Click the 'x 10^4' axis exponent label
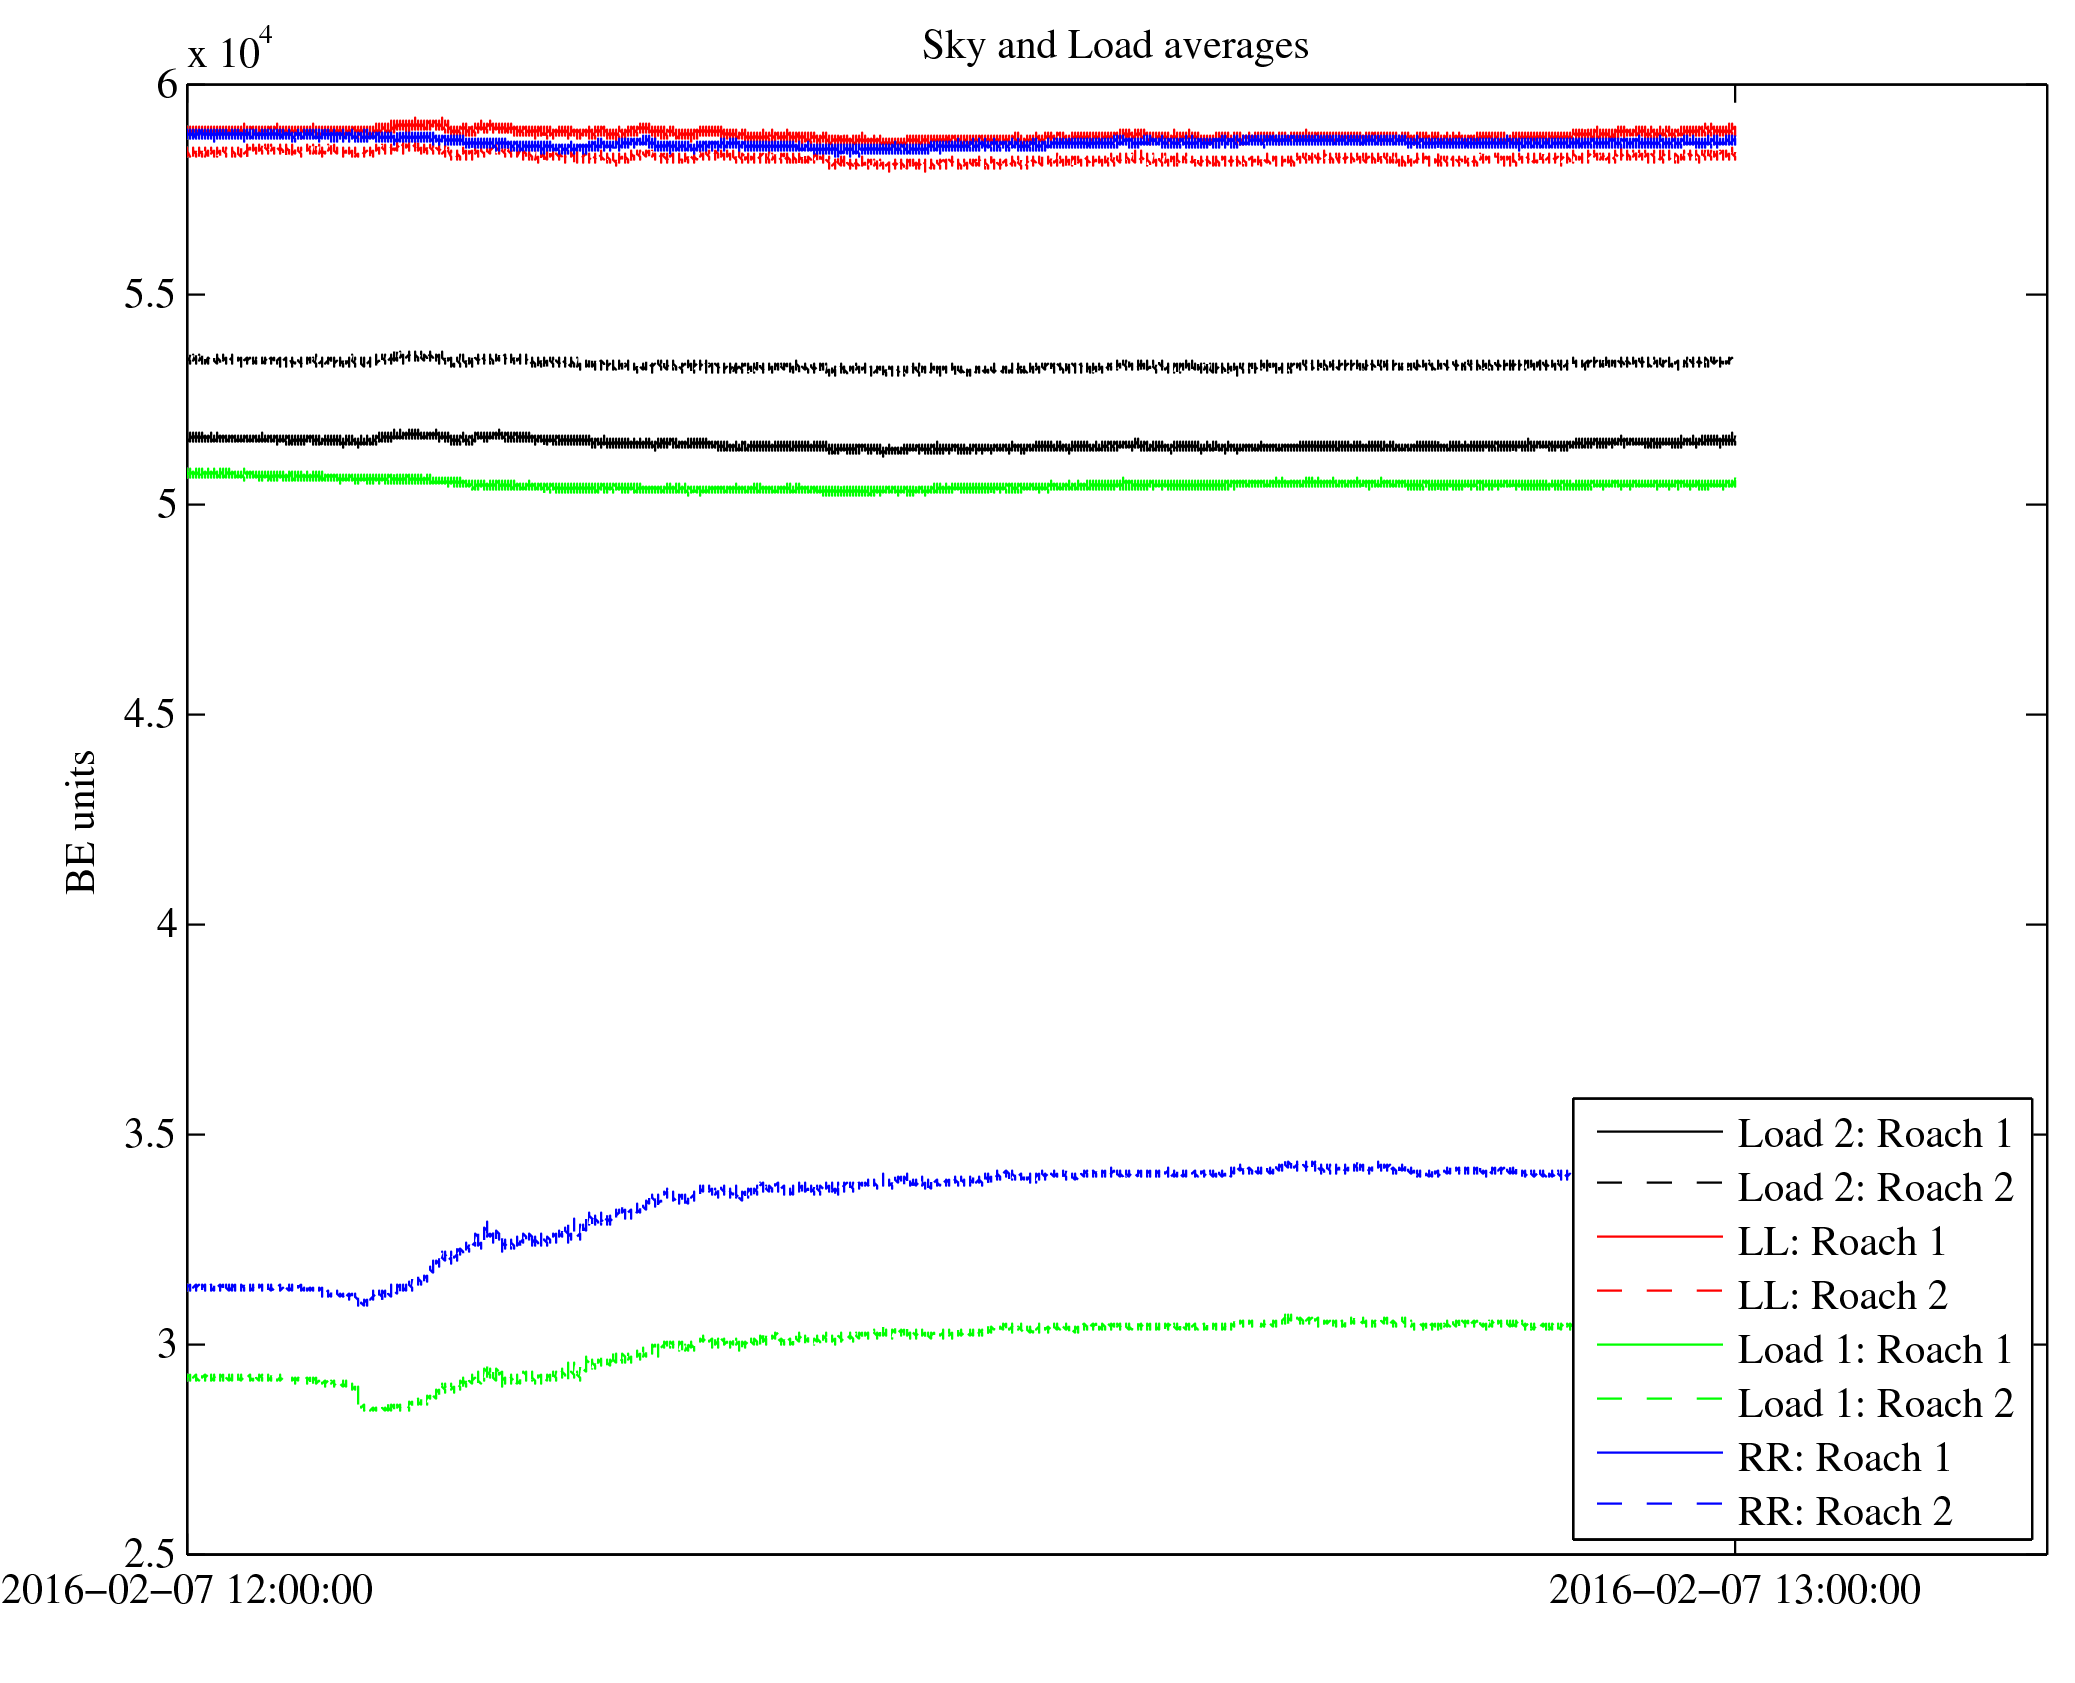Screen dimensions: 2075x1683 coord(229,50)
